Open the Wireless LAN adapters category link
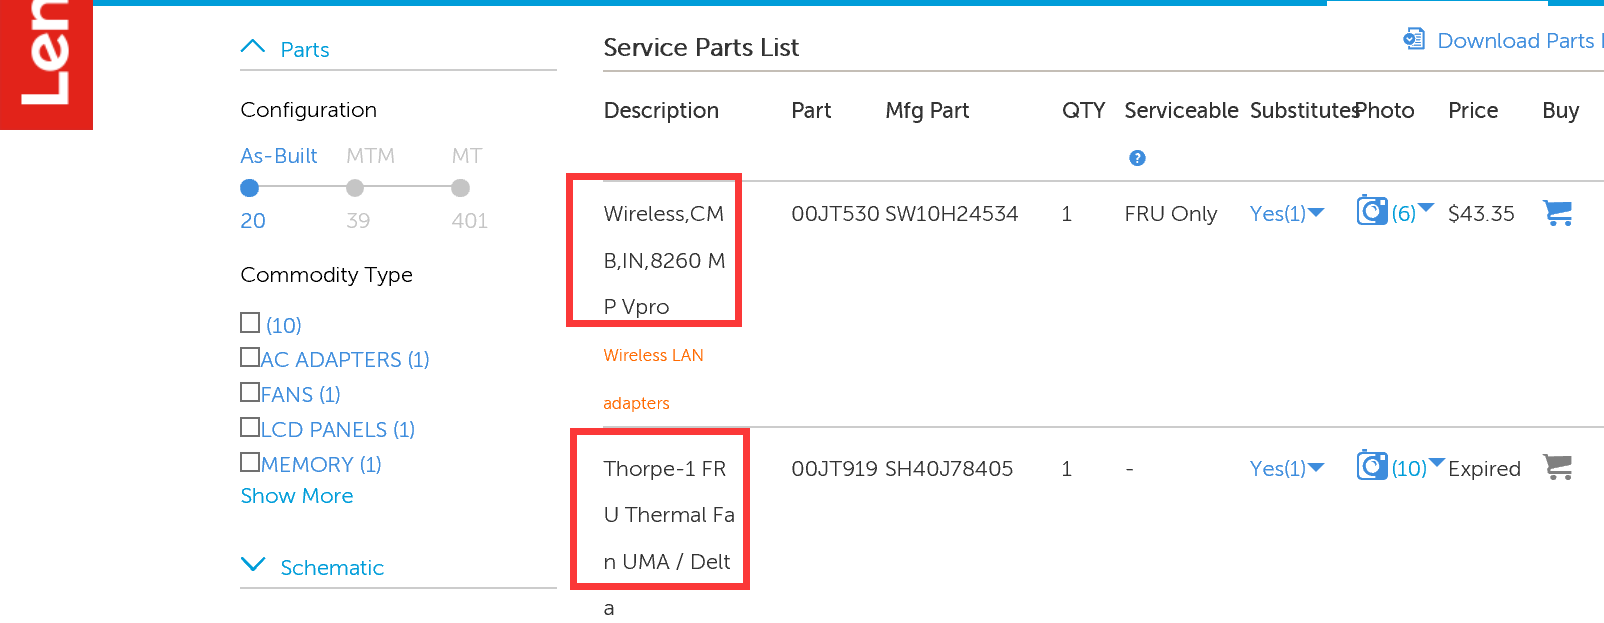The image size is (1604, 623). click(653, 356)
